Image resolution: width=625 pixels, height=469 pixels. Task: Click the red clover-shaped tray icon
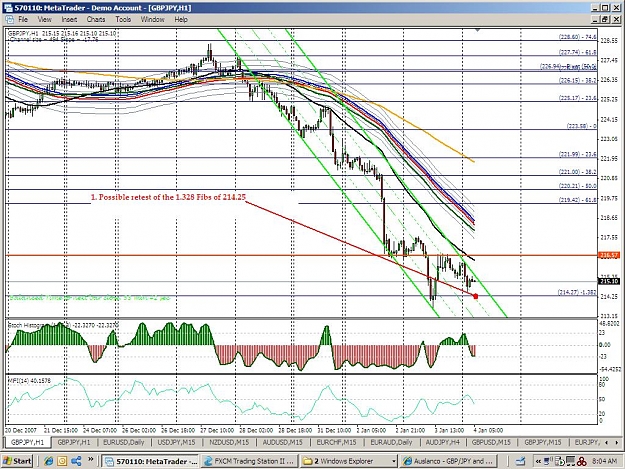[x=582, y=461]
